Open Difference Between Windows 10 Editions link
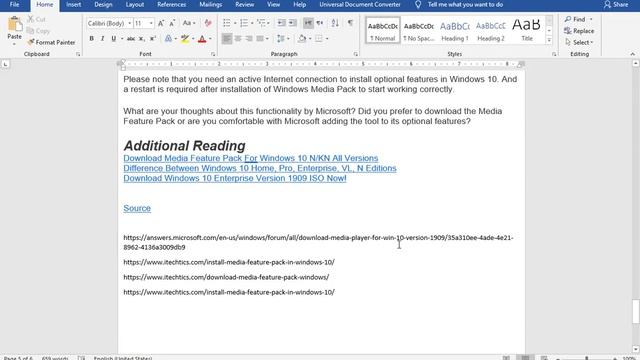The width and height of the screenshot is (640, 360). point(260,168)
